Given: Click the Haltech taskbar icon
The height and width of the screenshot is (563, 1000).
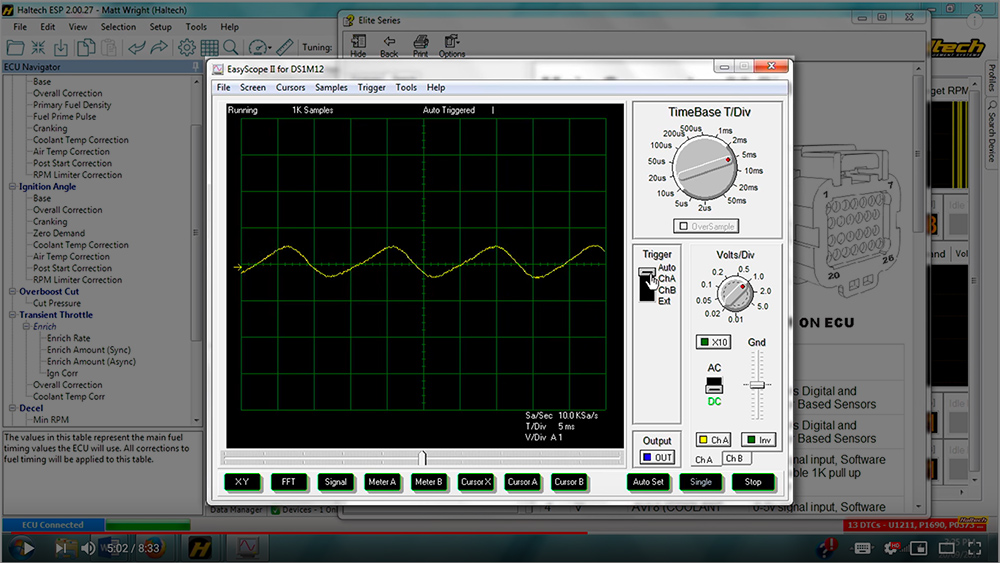Looking at the screenshot, I should pos(200,548).
